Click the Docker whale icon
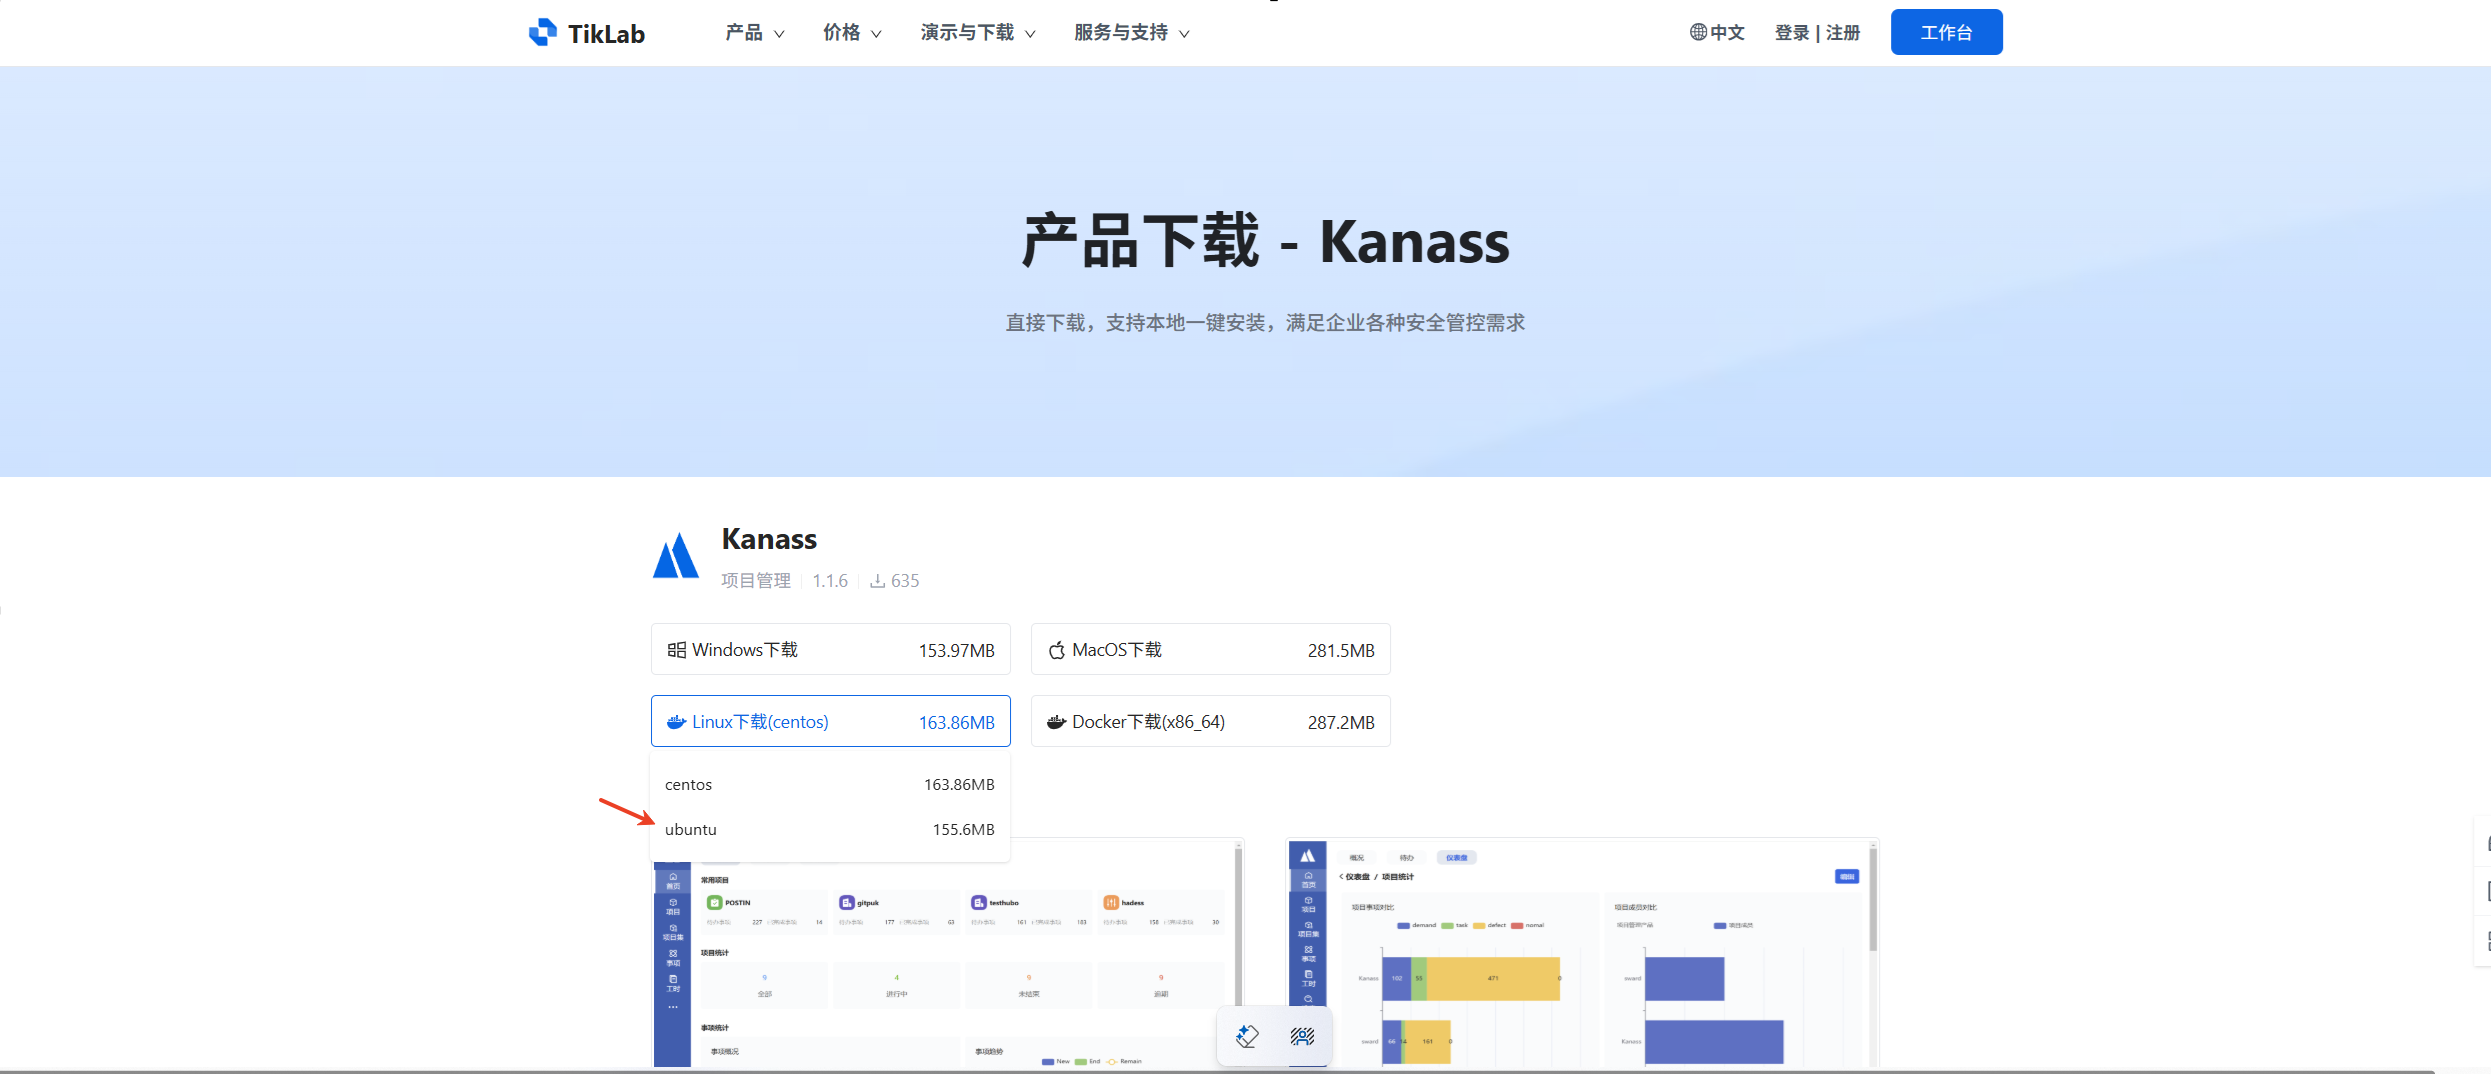 click(x=1056, y=722)
